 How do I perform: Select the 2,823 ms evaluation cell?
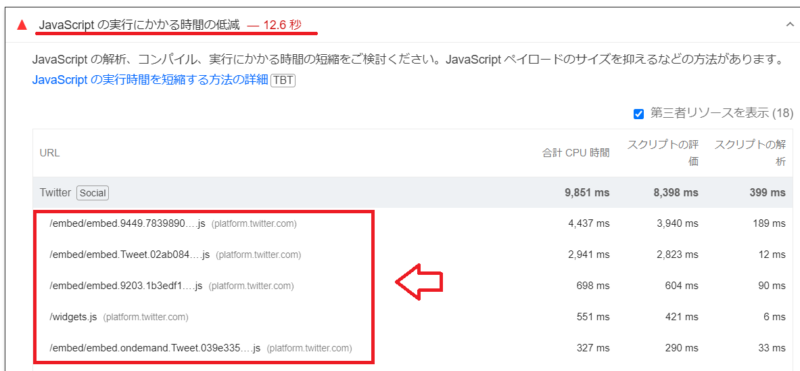tap(678, 254)
